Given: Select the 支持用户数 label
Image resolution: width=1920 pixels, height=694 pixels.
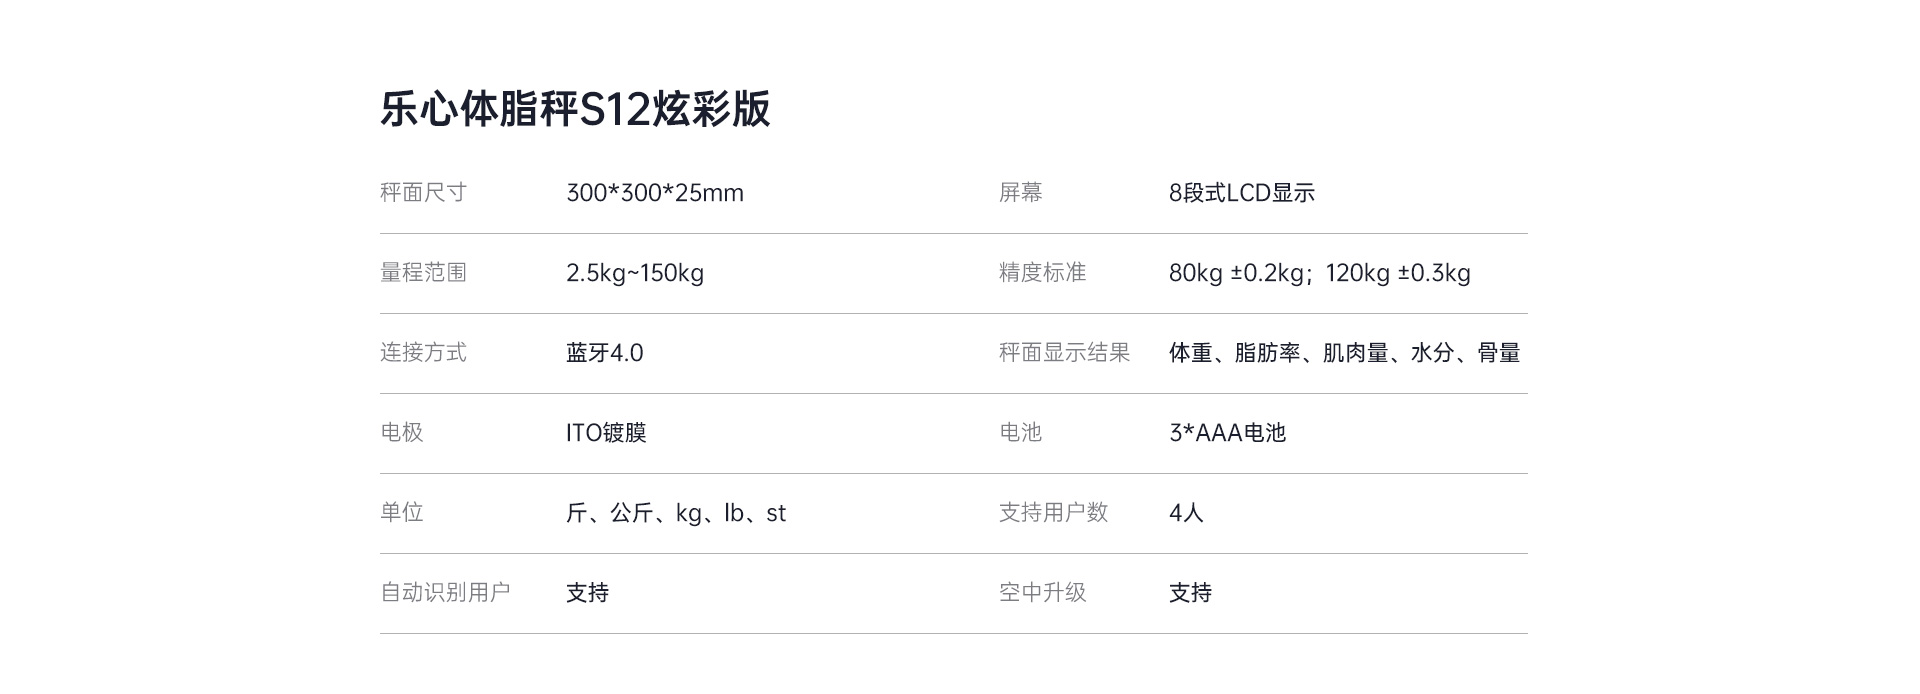Looking at the screenshot, I should [1053, 513].
